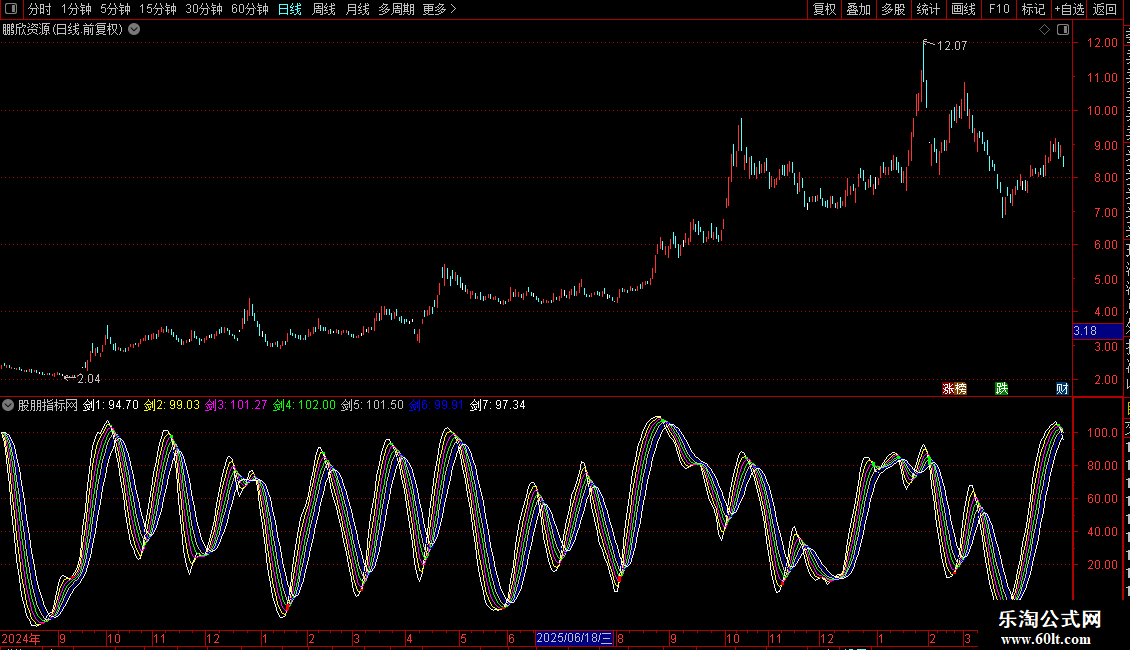Open the 多周期 multi-period view
Image resolution: width=1130 pixels, height=650 pixels.
click(x=396, y=9)
